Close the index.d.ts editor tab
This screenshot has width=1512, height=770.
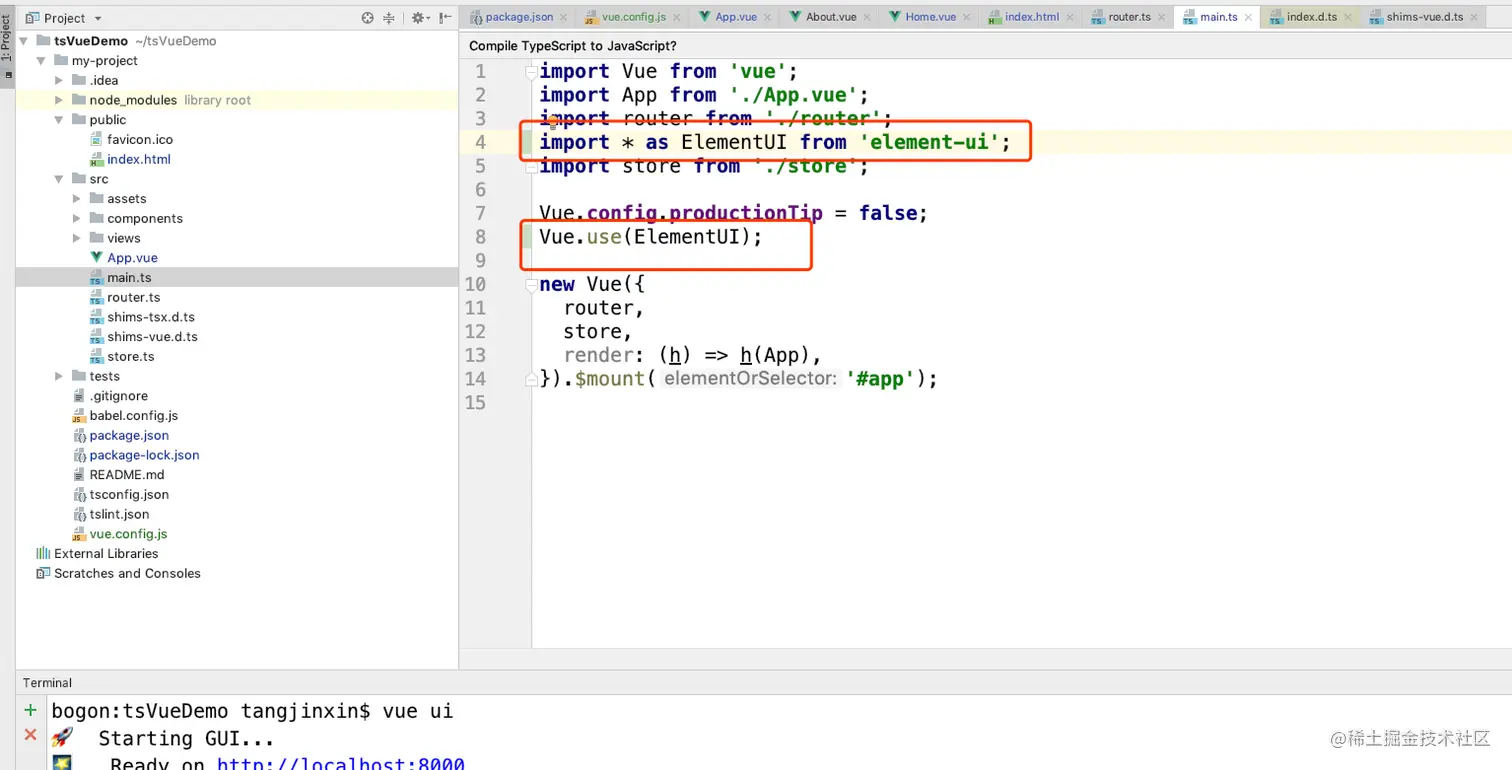[1348, 17]
